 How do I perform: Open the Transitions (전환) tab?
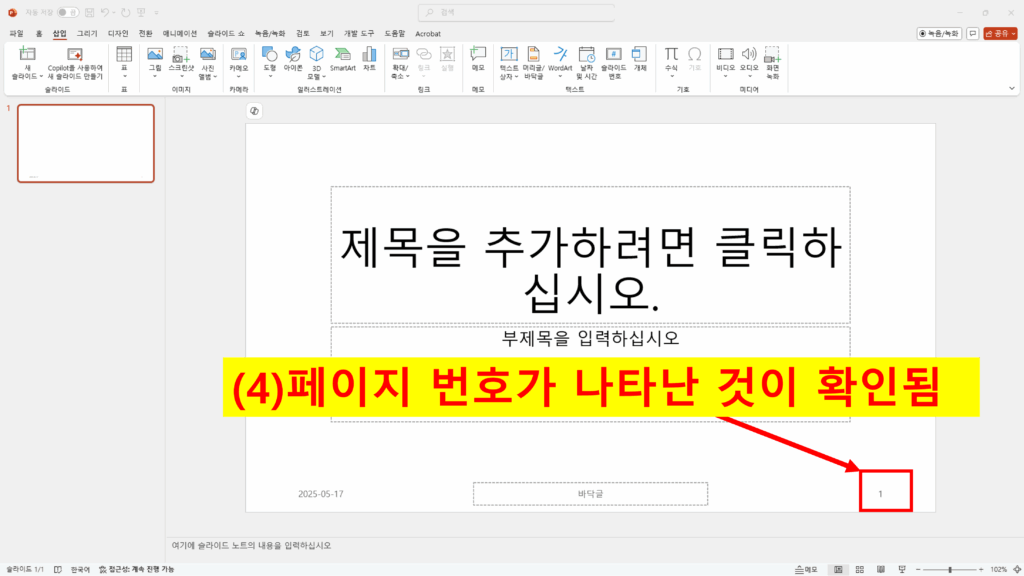(x=146, y=33)
